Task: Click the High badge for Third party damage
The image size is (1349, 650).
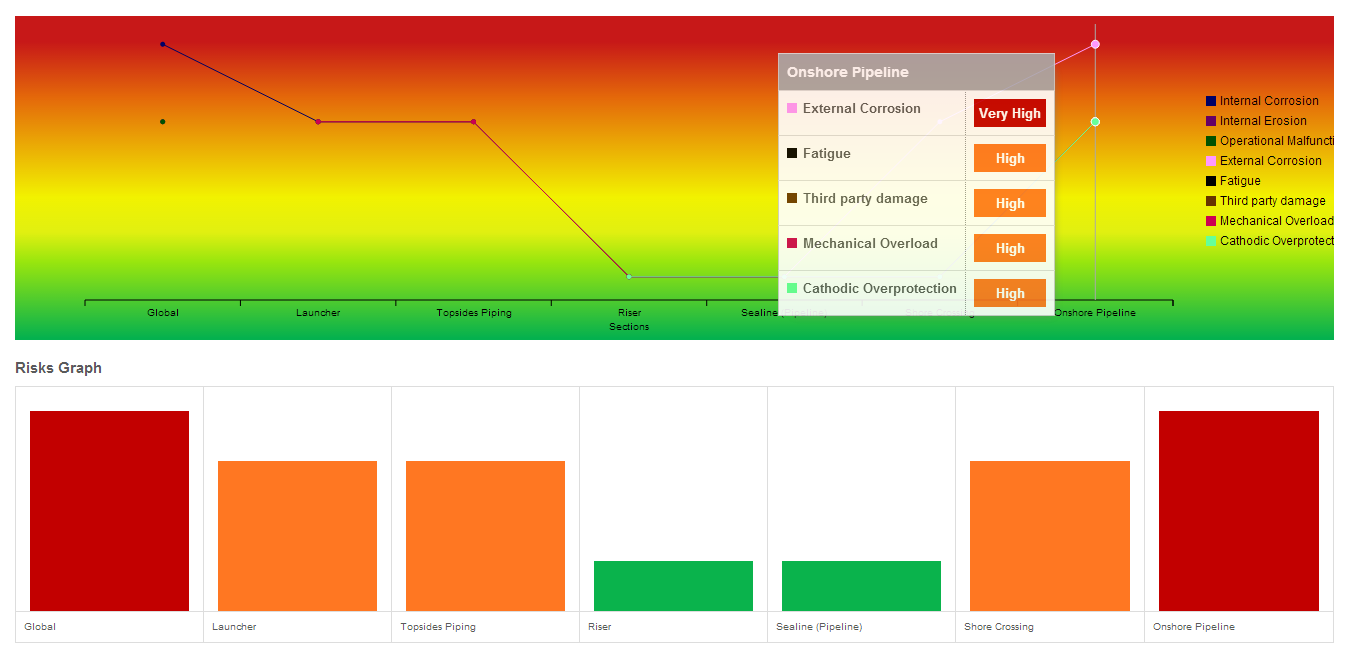Action: click(1010, 203)
